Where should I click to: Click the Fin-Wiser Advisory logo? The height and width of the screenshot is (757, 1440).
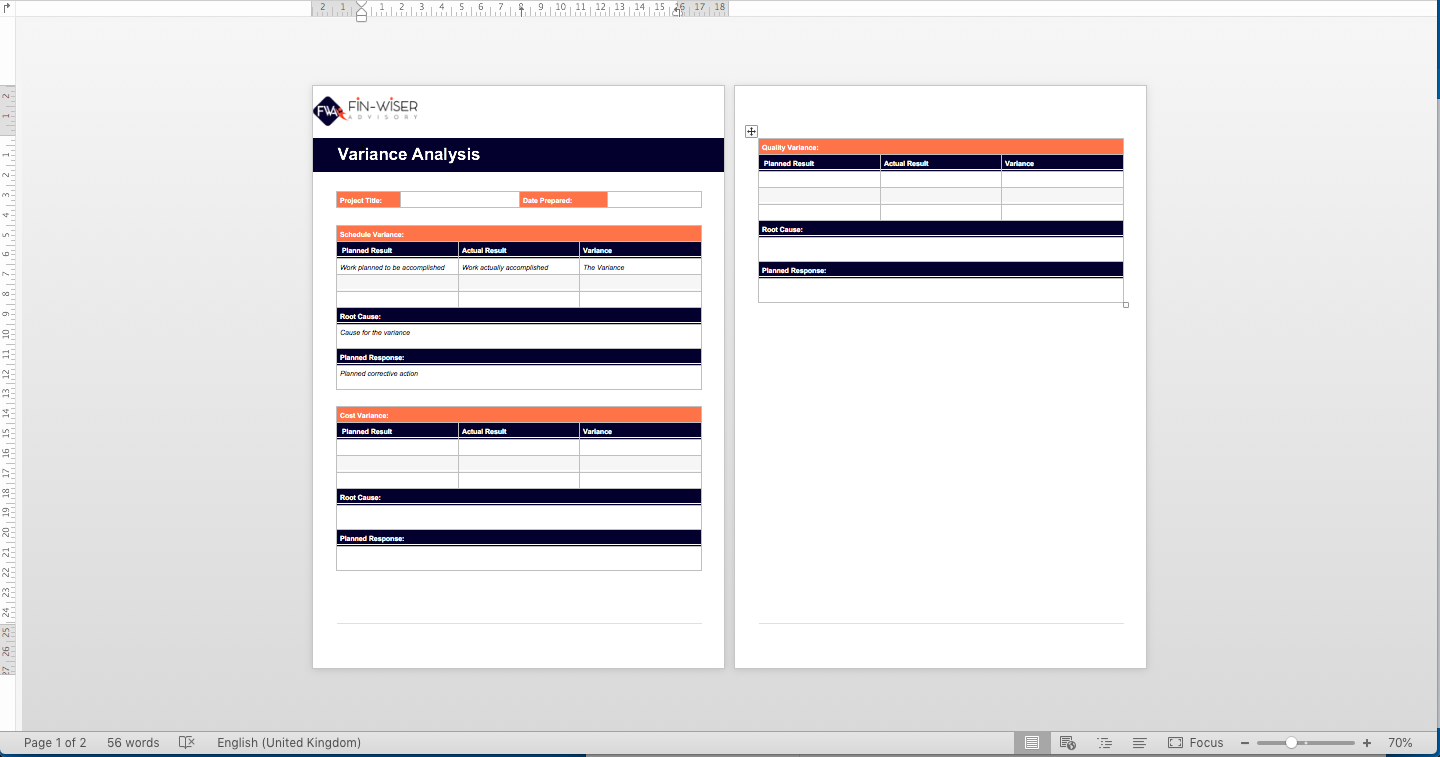point(366,110)
